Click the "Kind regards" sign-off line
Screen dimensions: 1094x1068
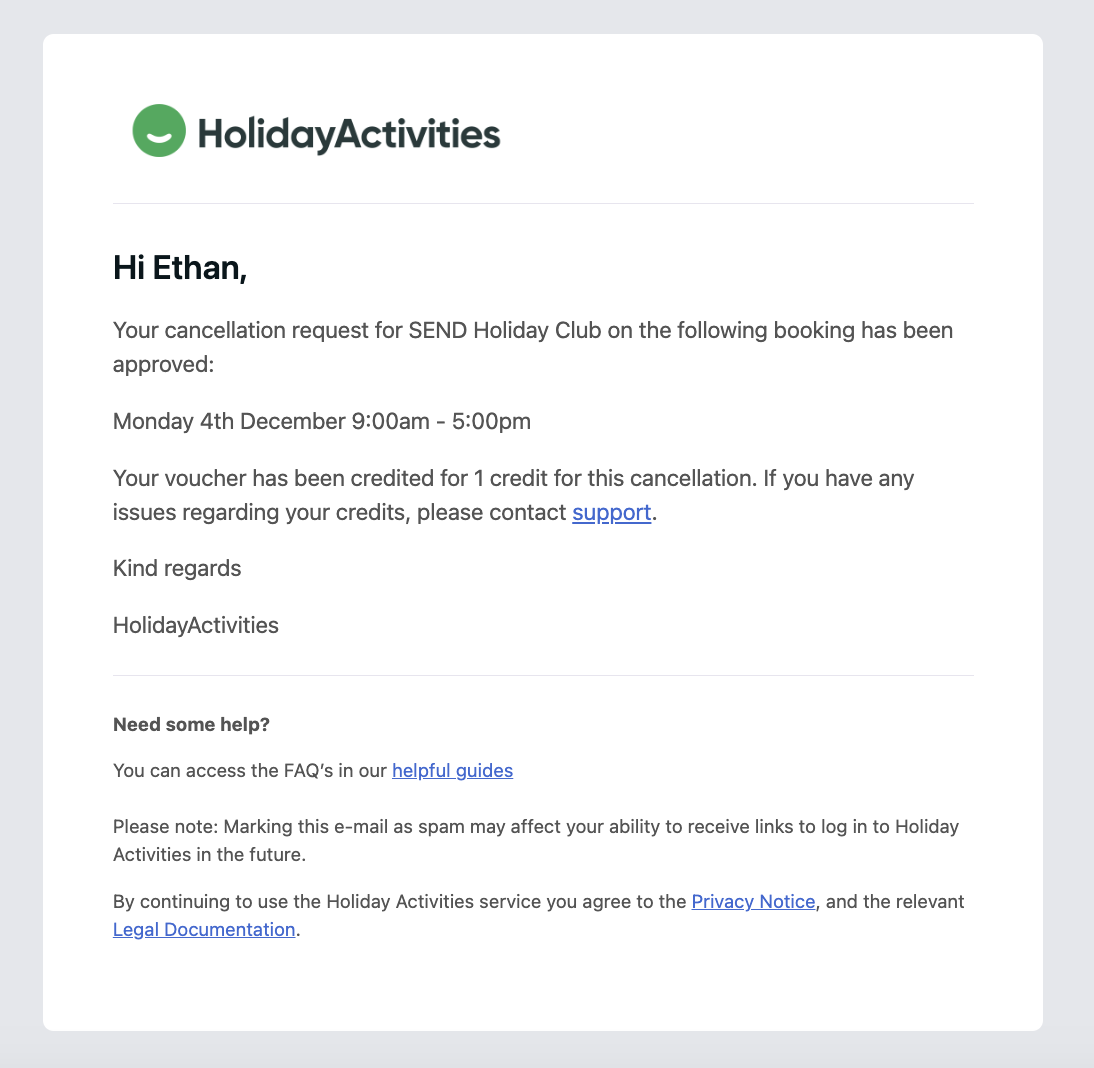177,569
